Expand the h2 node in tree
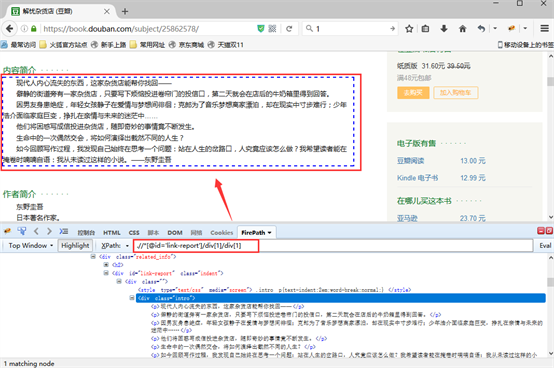The height and width of the screenshot is (368, 554). click(106, 265)
